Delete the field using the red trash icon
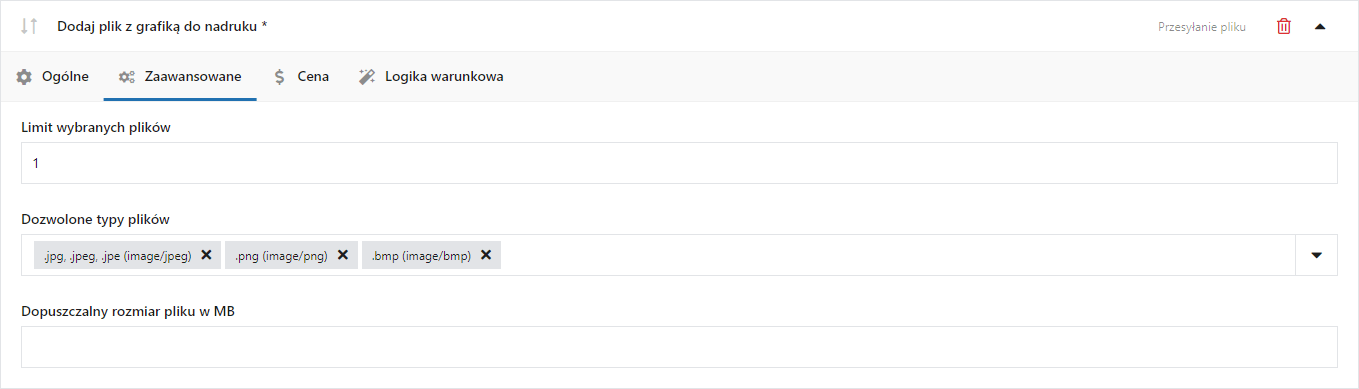Screen dimensions: 1359x389 [1284, 27]
